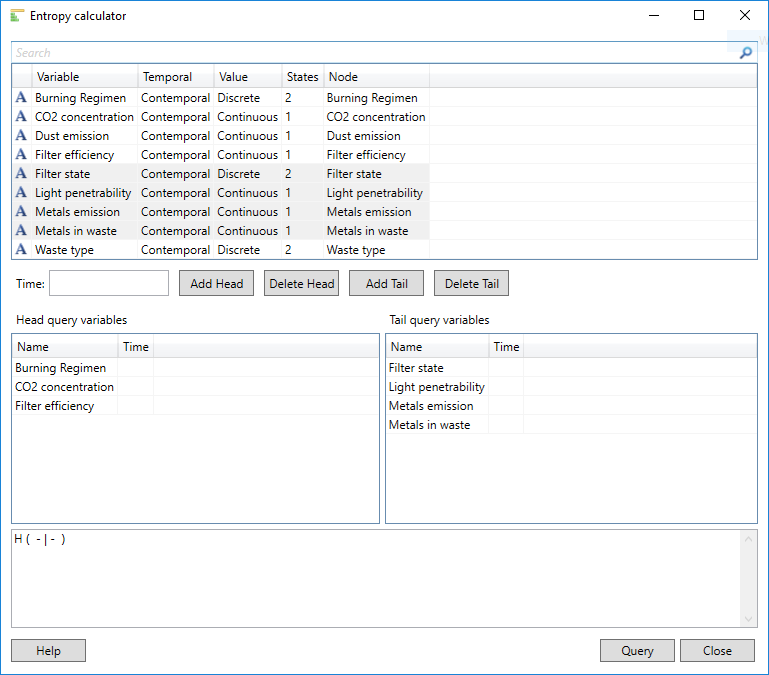Sort the list by Variable column header

[x=85, y=77]
